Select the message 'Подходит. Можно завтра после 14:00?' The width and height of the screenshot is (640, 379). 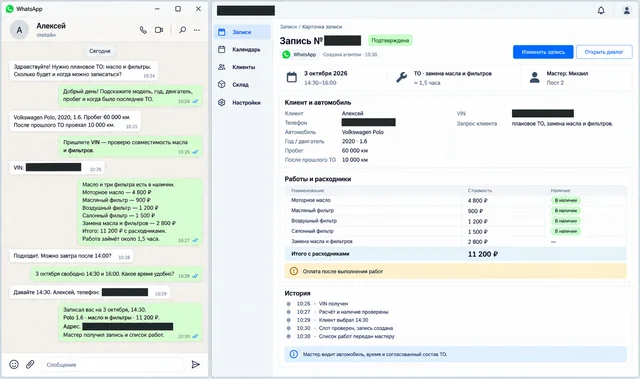pyautogui.click(x=71, y=256)
